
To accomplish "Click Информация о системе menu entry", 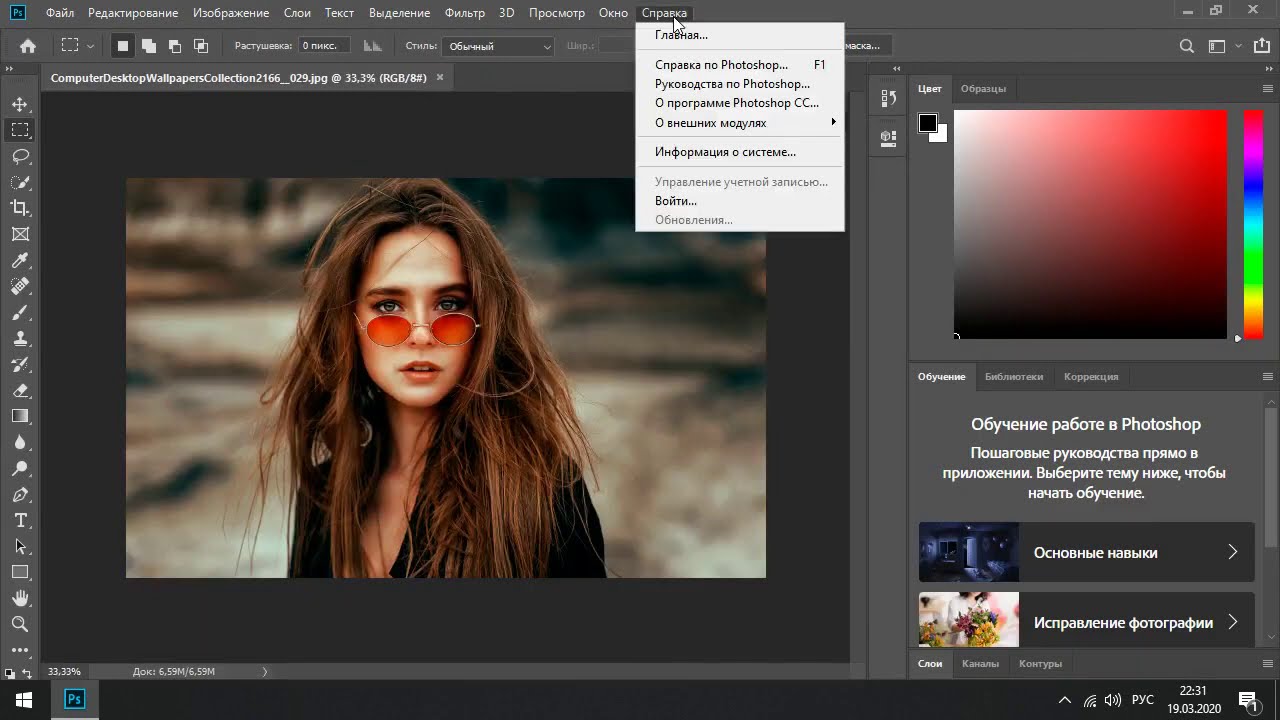I will click(x=725, y=152).
